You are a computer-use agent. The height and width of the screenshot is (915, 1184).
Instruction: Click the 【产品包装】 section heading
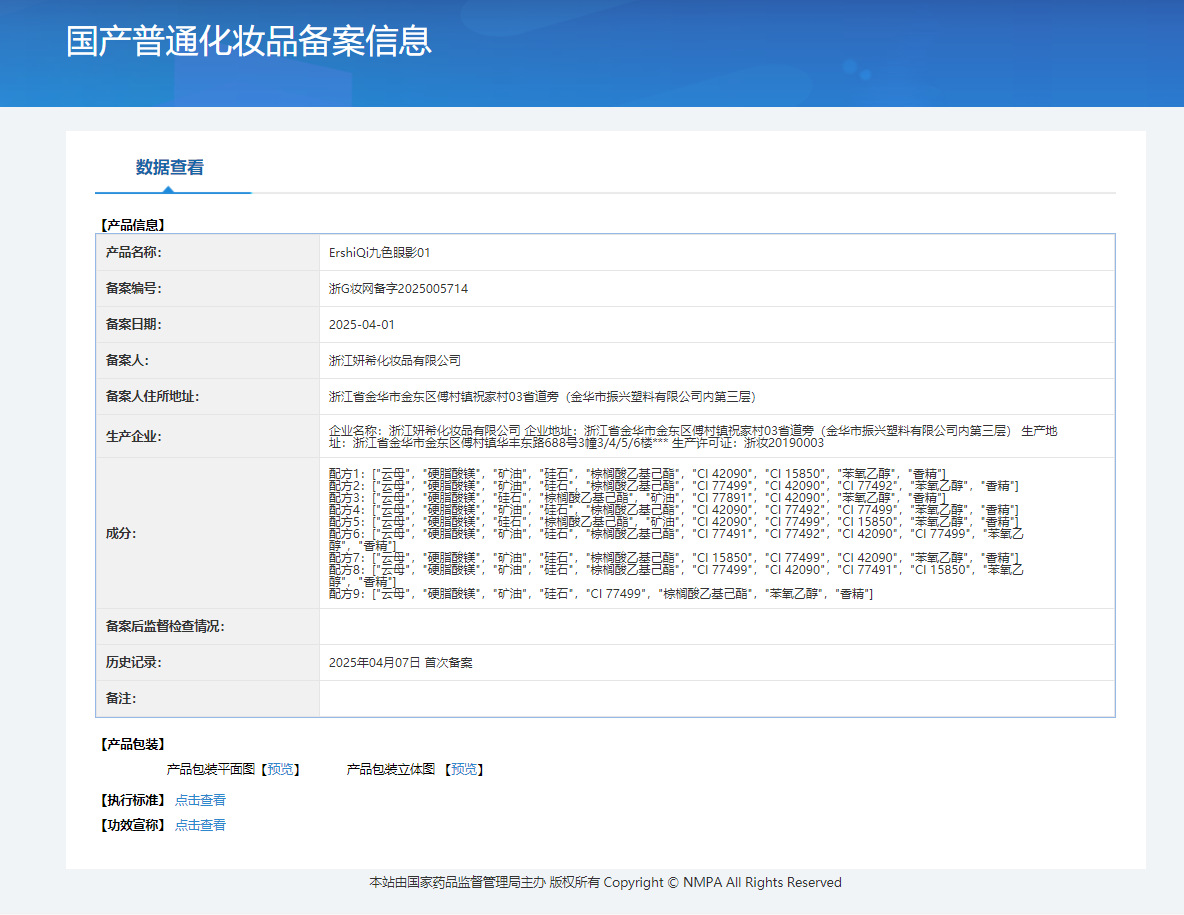pos(132,744)
